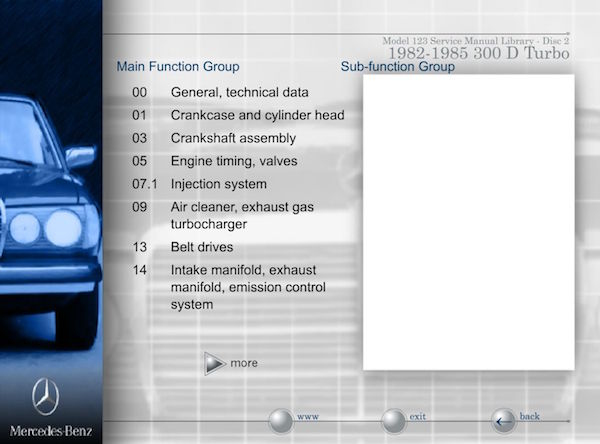Screen dimensions: 600x444
Task: Choose 'Engine timing, valves' group
Action: [234, 161]
